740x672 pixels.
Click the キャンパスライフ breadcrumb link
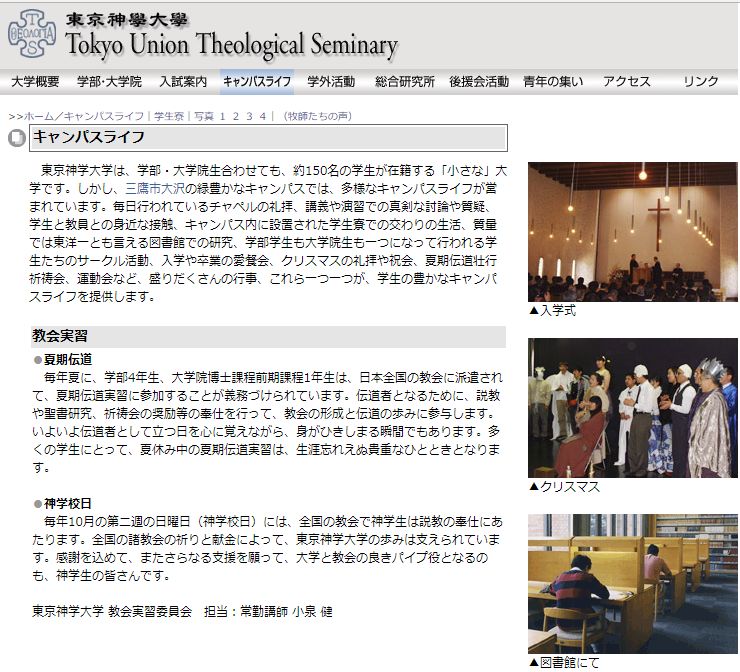point(104,116)
